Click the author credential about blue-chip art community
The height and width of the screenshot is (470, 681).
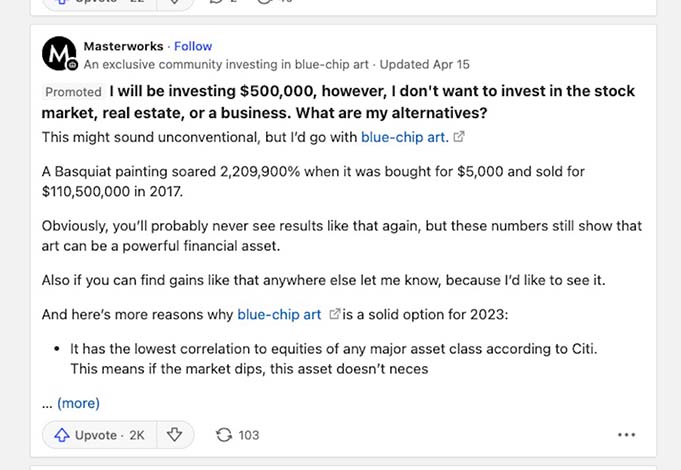point(226,64)
